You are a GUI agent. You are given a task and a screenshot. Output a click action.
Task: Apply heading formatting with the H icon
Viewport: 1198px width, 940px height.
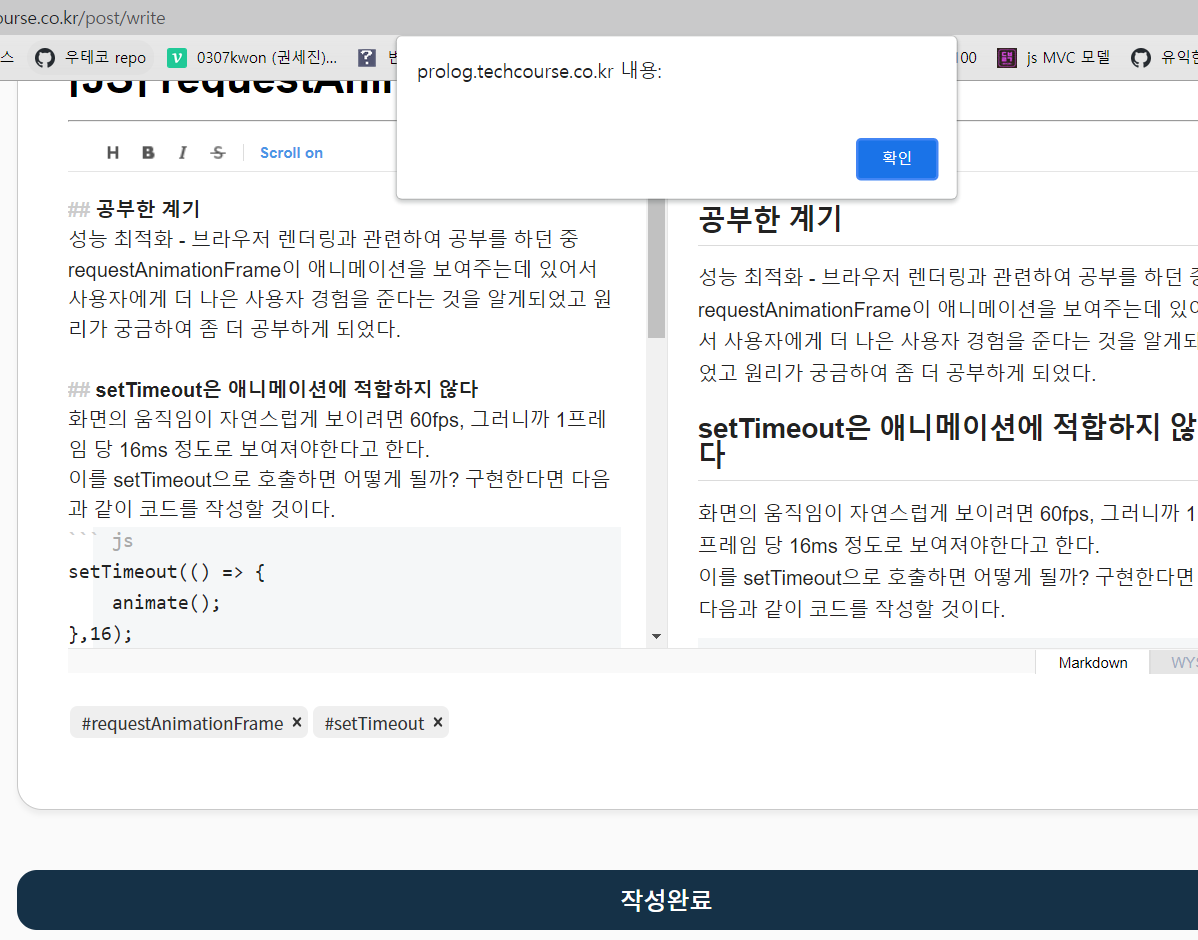(x=112, y=152)
